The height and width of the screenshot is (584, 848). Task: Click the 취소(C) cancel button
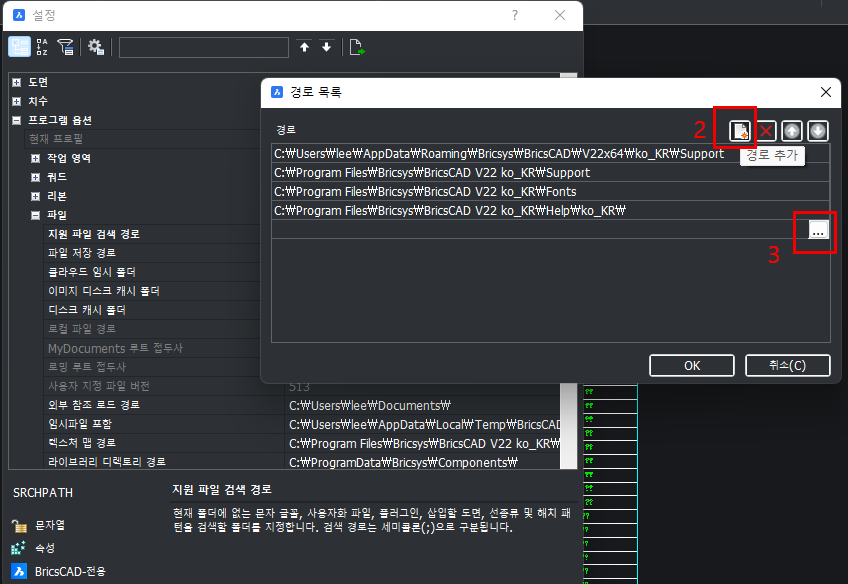[787, 366]
